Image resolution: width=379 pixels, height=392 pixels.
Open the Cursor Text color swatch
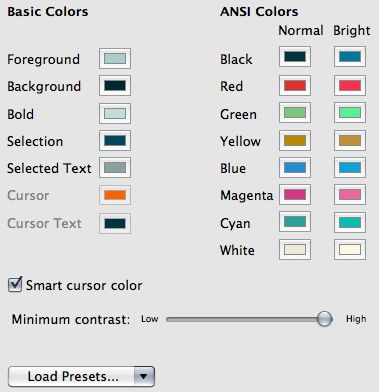coord(115,223)
